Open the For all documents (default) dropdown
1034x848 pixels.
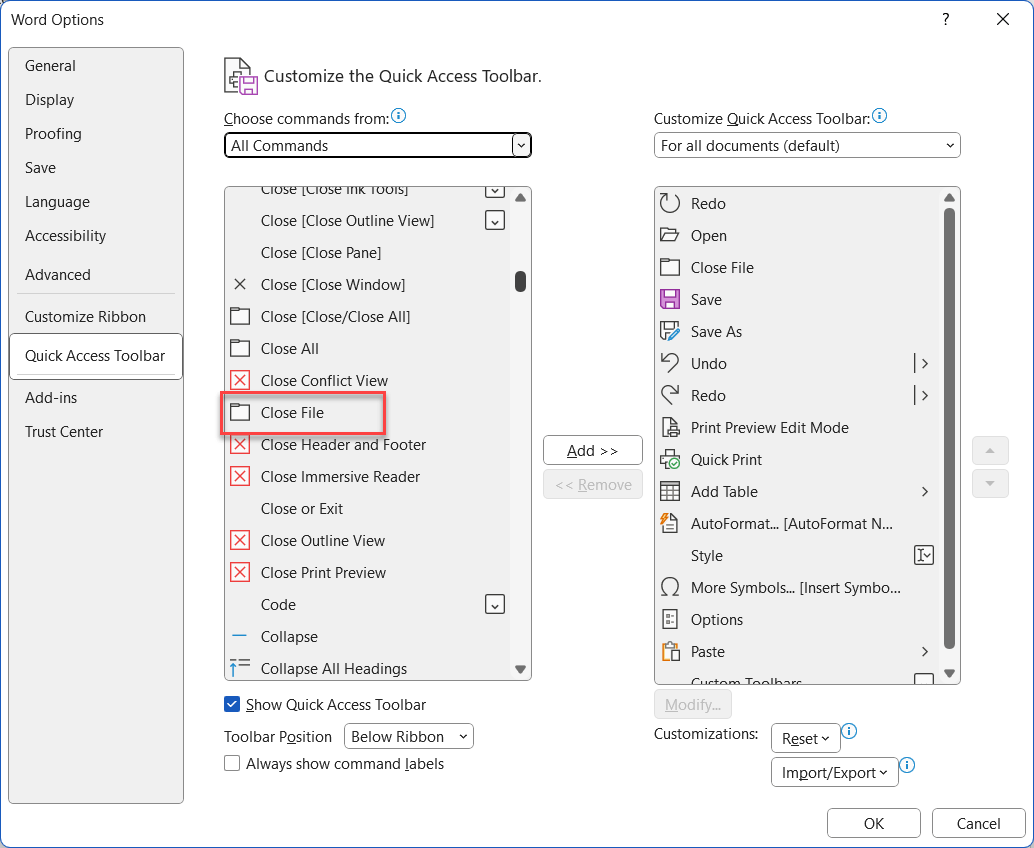(807, 145)
